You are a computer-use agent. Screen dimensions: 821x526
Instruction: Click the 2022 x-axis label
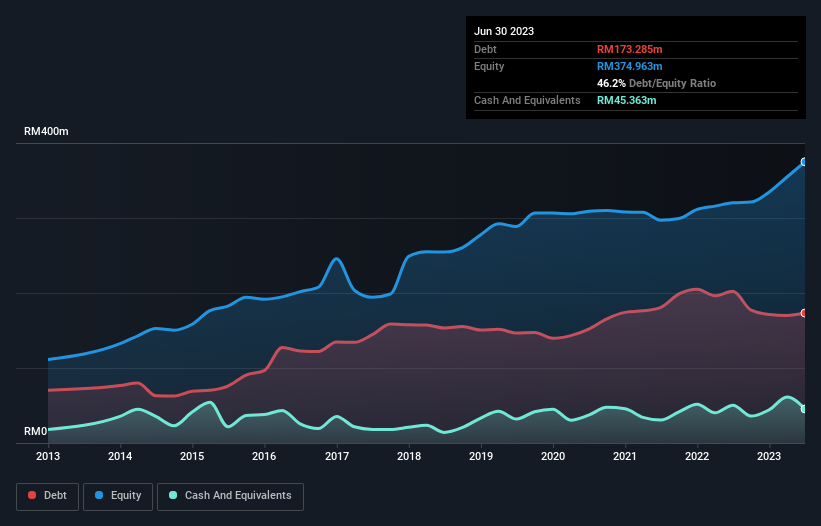tap(697, 456)
